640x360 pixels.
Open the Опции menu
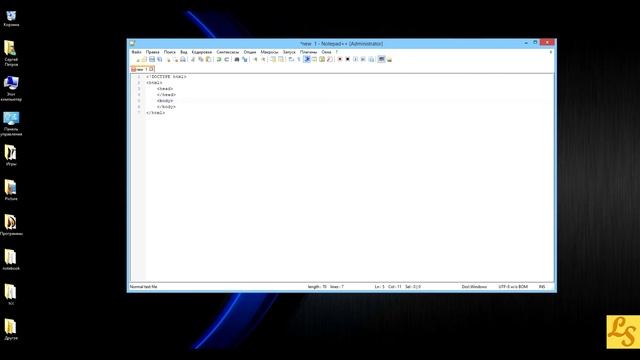coord(250,52)
